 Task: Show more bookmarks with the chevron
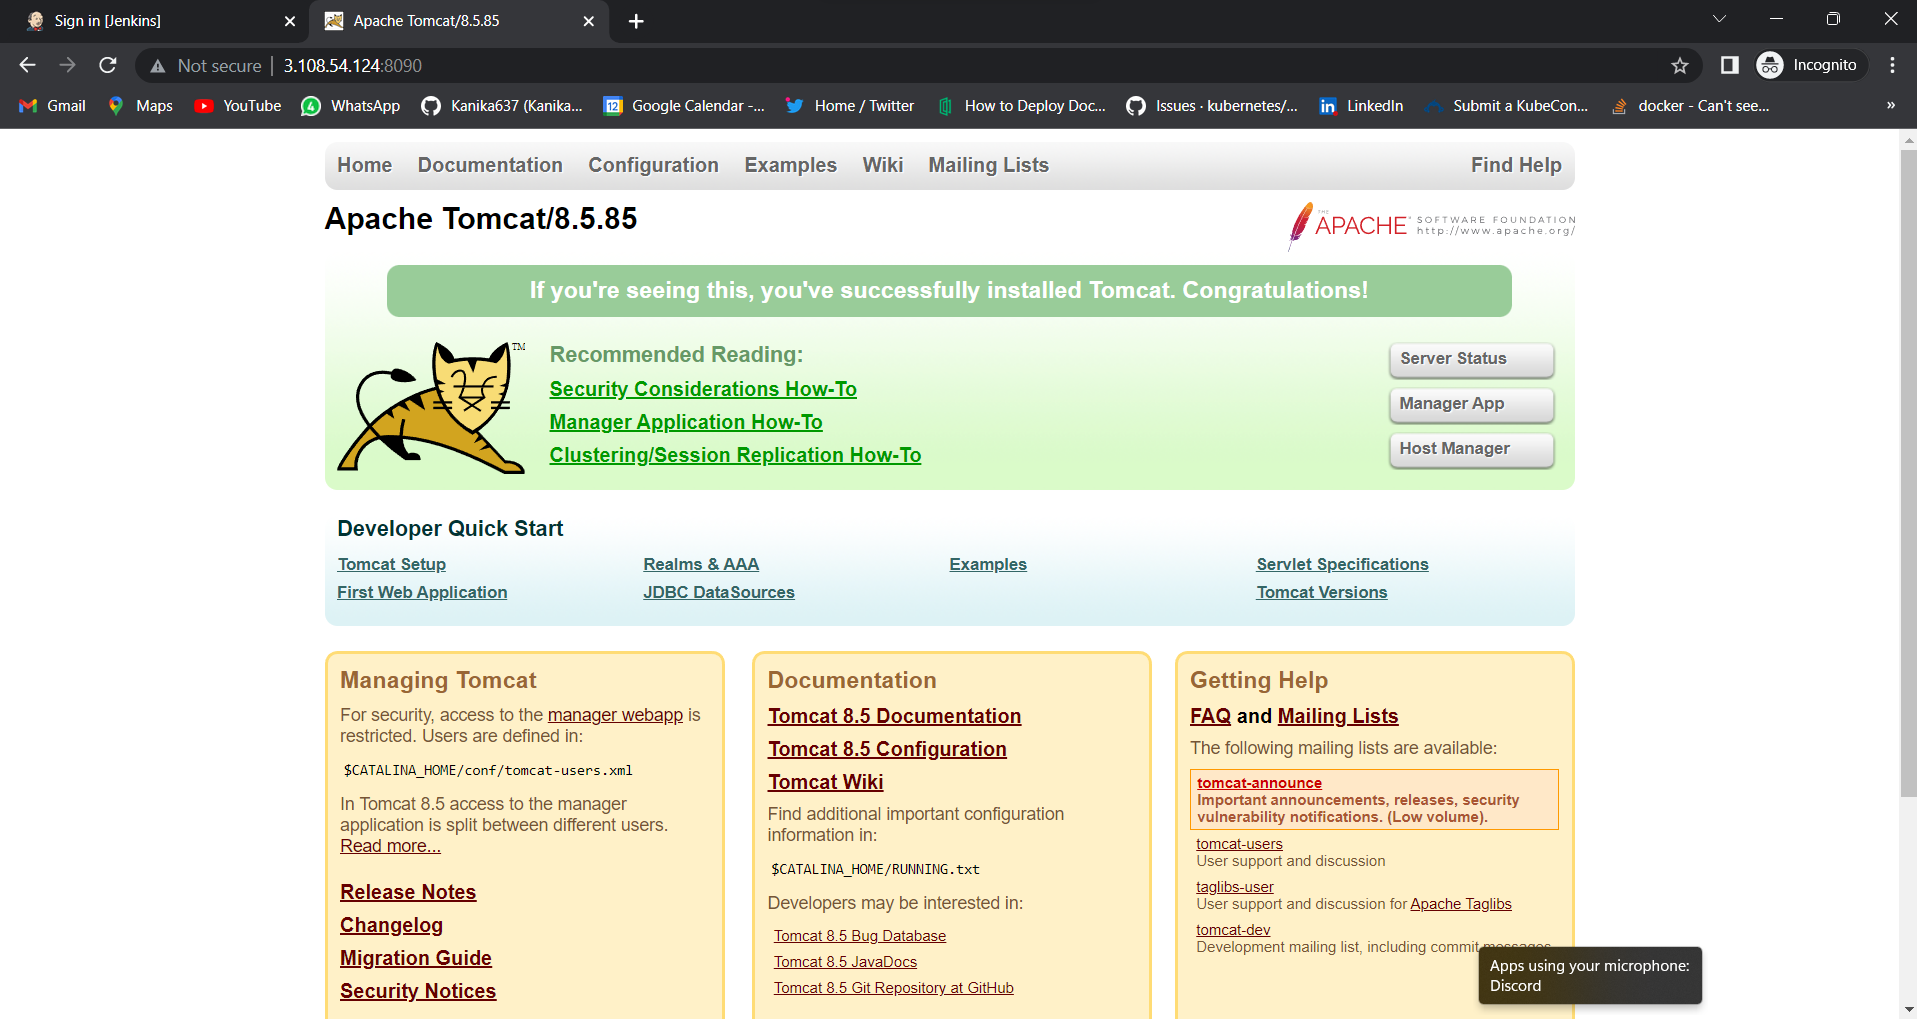(x=1890, y=105)
